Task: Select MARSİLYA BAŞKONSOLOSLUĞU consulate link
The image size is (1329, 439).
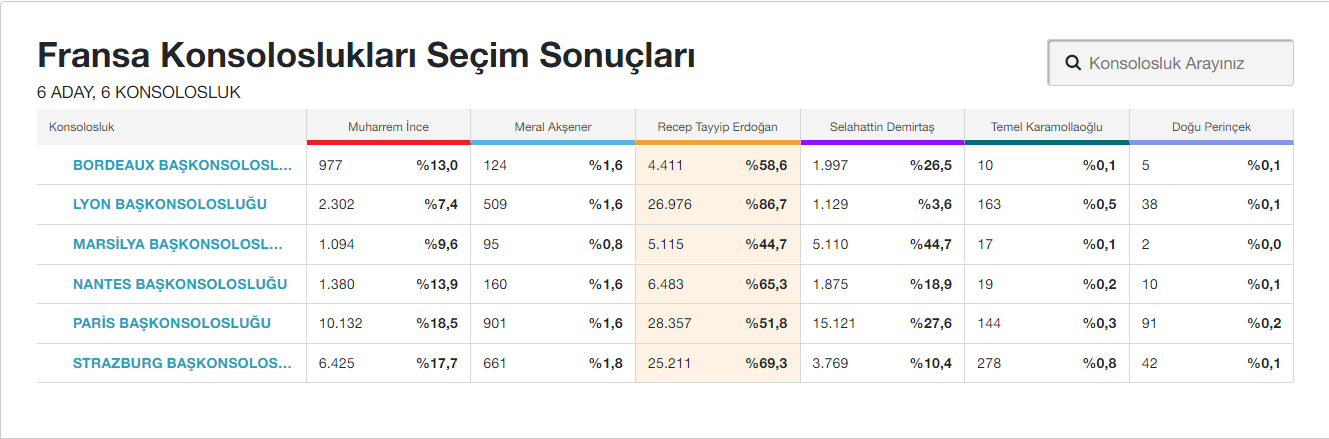Action: tap(182, 244)
